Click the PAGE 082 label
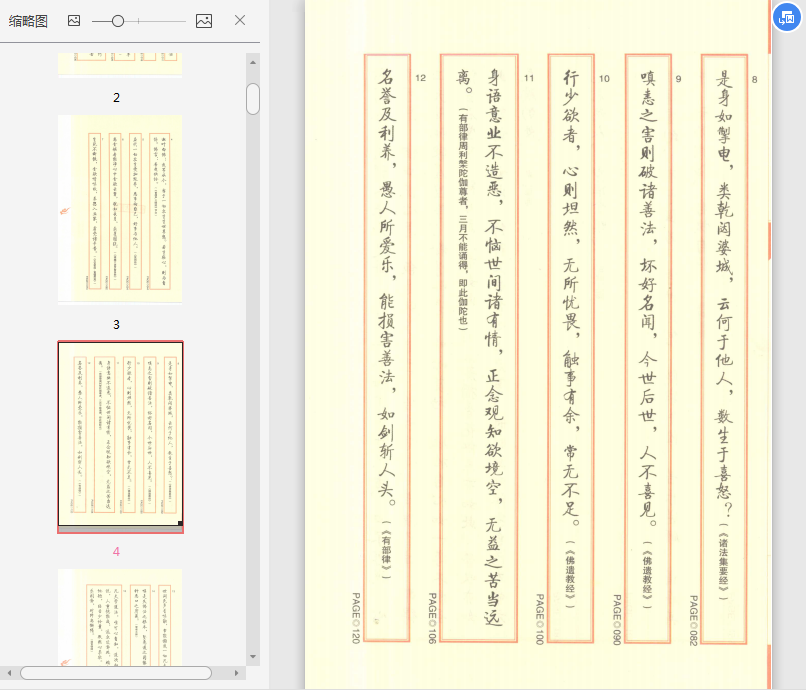This screenshot has height=690, width=806. point(693,620)
